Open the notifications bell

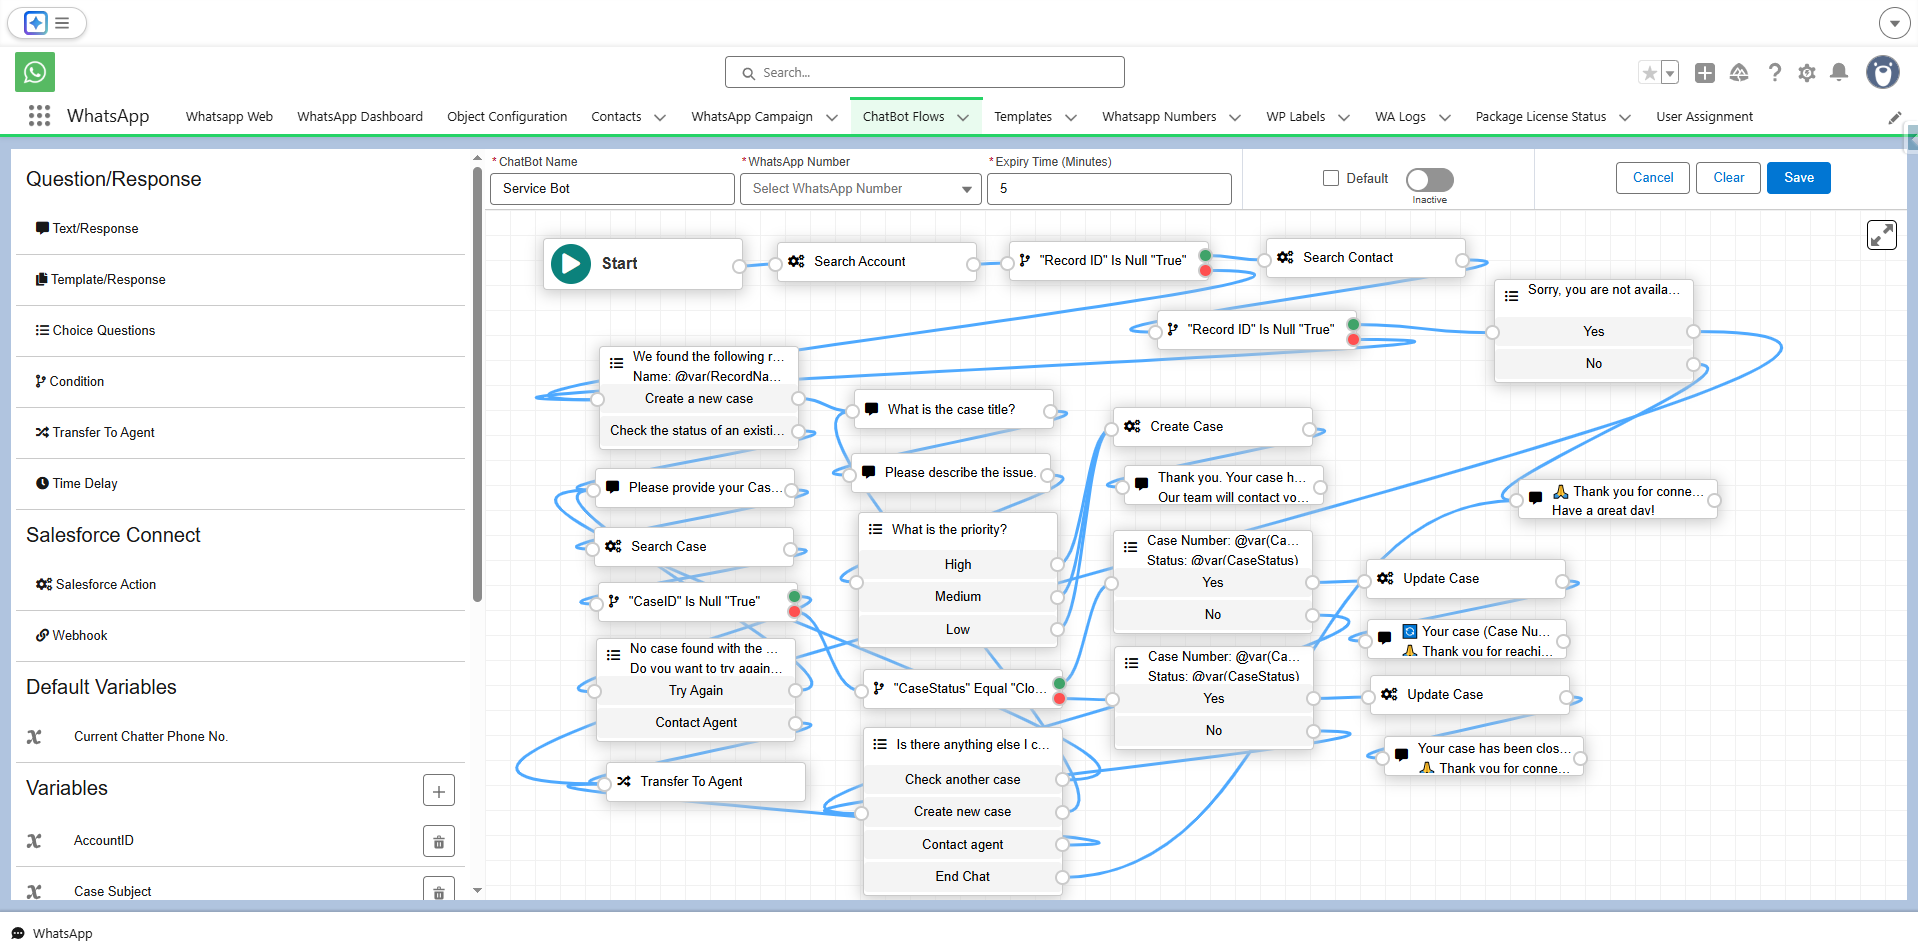pos(1838,73)
